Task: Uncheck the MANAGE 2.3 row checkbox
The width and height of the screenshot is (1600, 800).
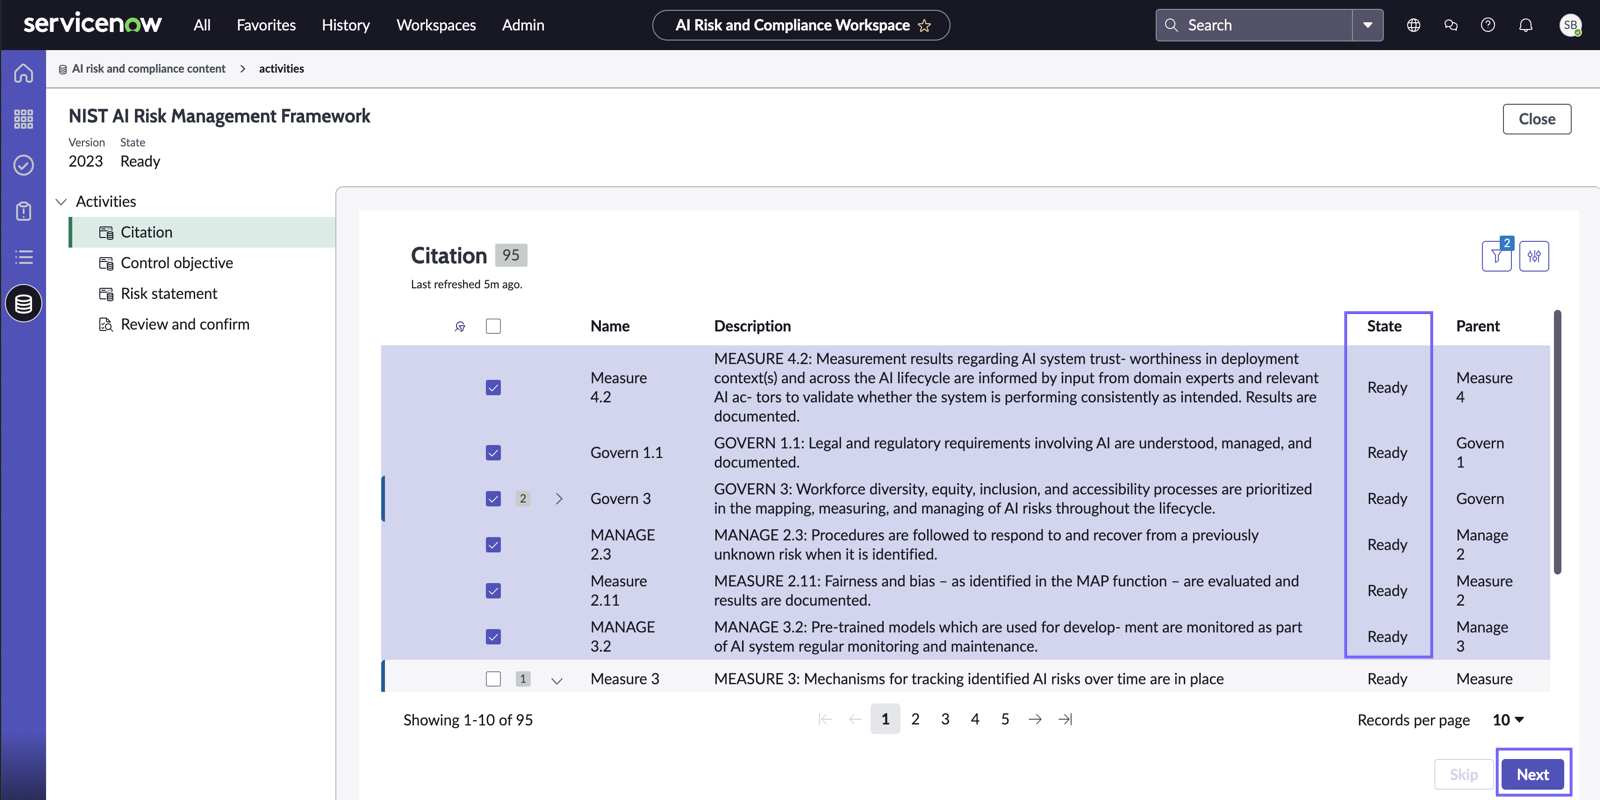Action: click(493, 544)
